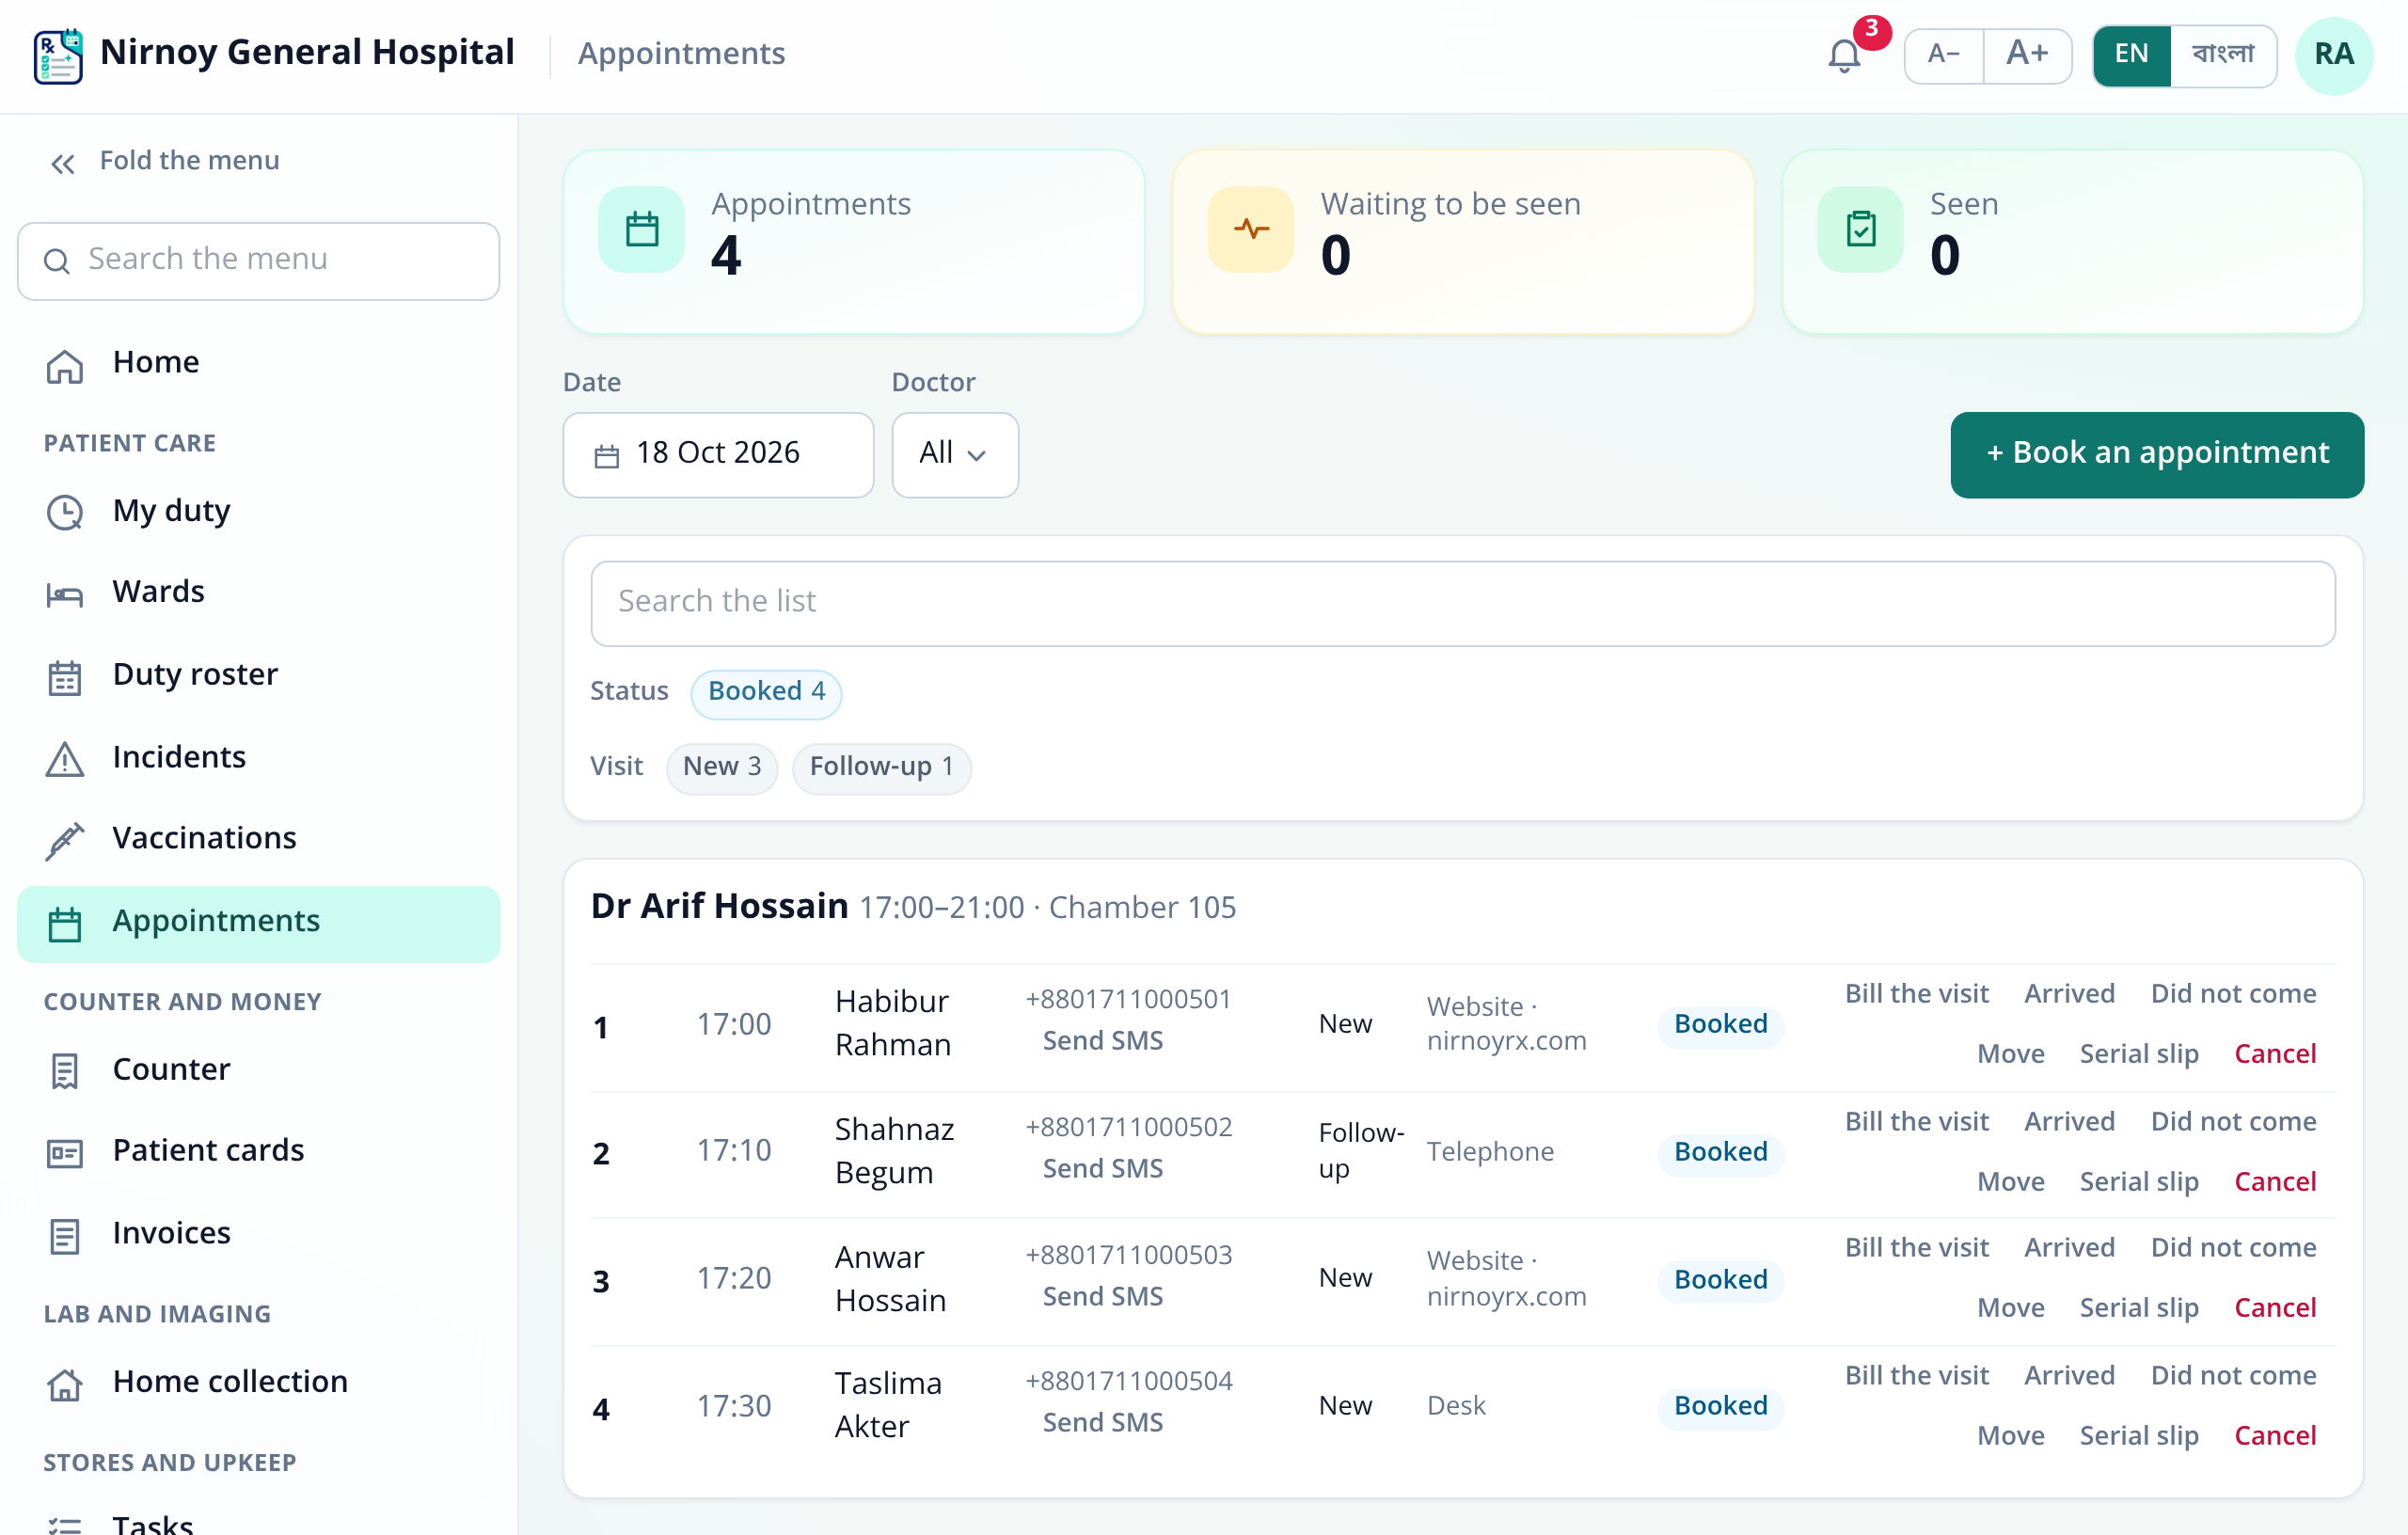Viewport: 2408px width, 1535px height.
Task: Click the Waiting to be seen pulse icon
Action: point(1250,229)
